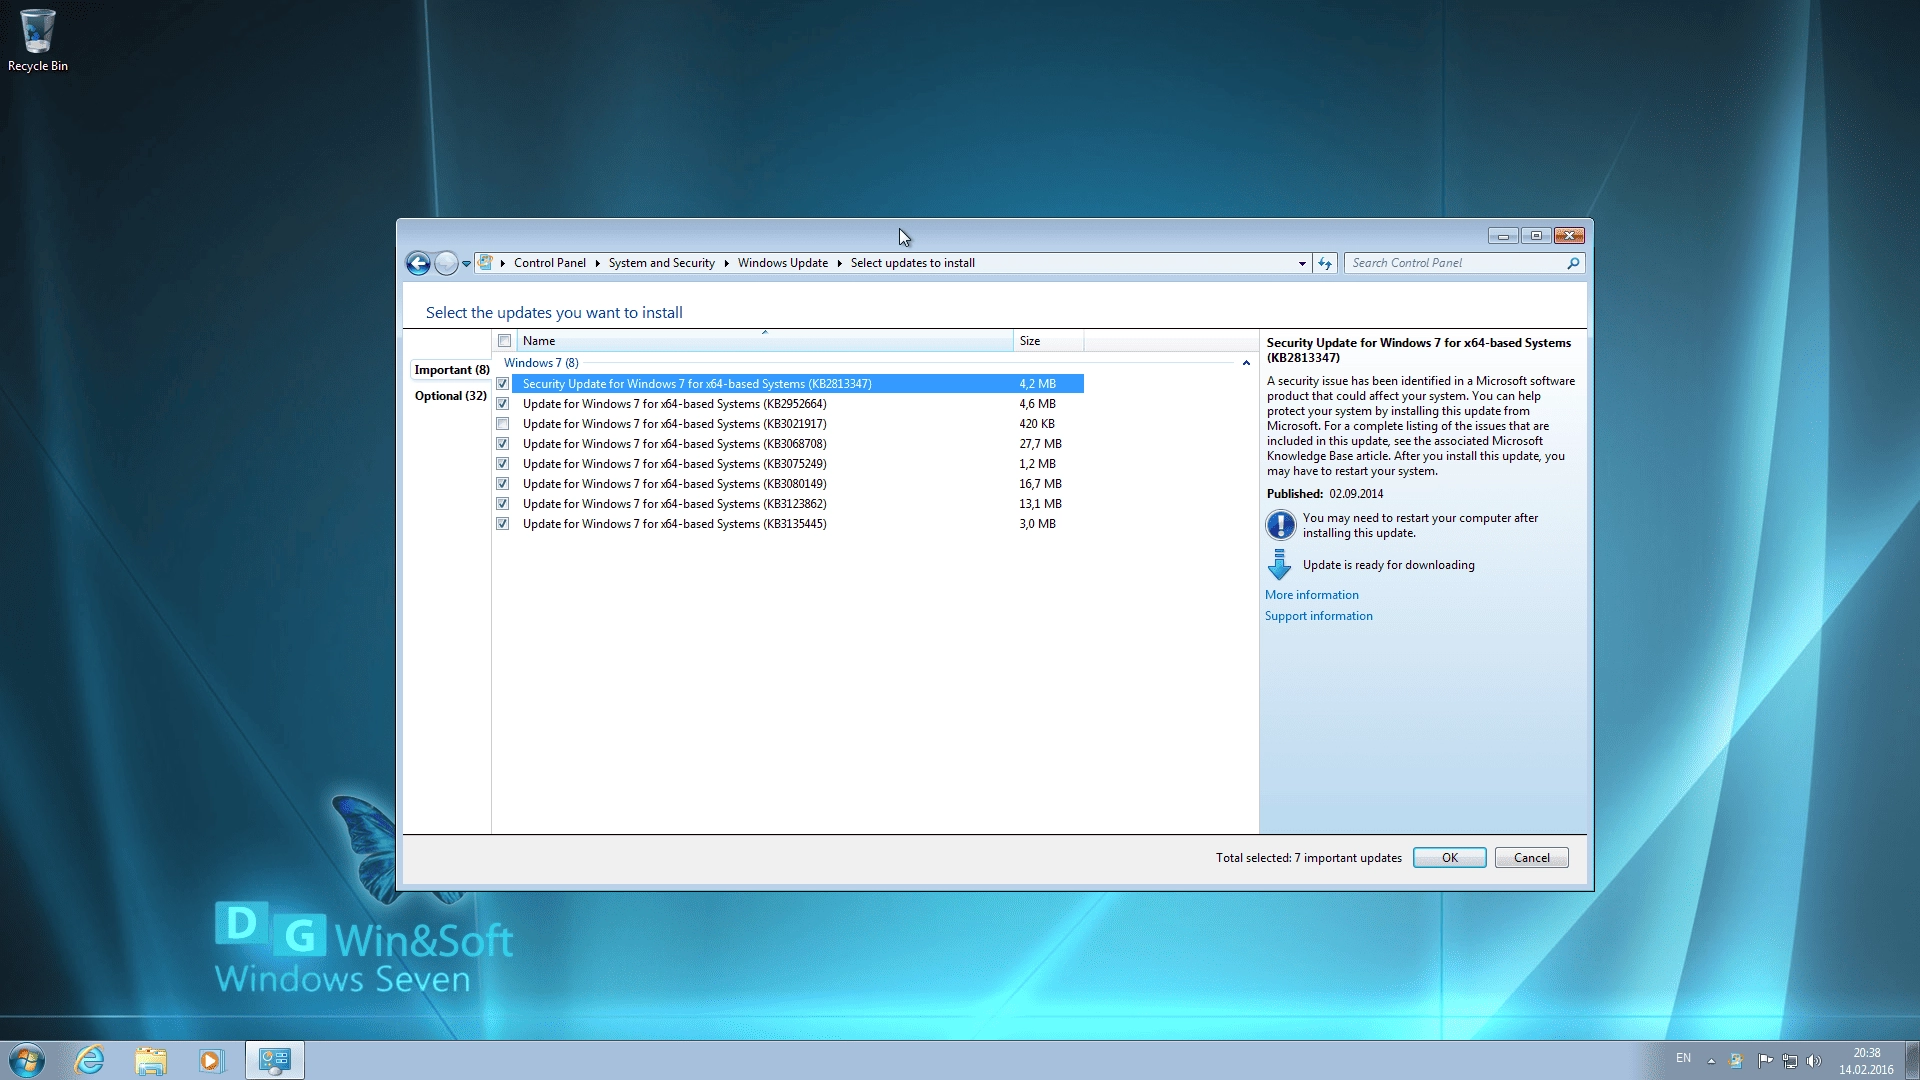Screen dimensions: 1920x1080
Task: Expand the arrow after System and Security
Action: tap(726, 264)
